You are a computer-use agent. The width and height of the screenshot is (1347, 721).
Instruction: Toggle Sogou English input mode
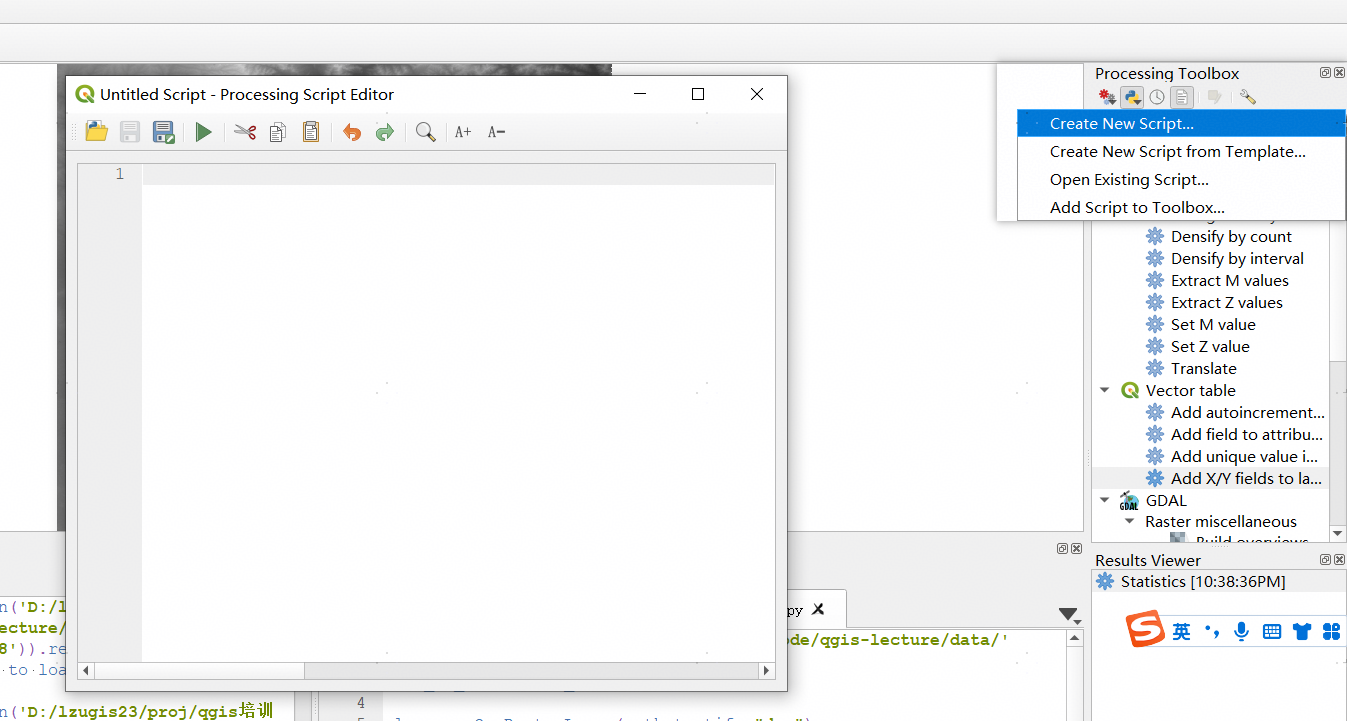click(1179, 630)
